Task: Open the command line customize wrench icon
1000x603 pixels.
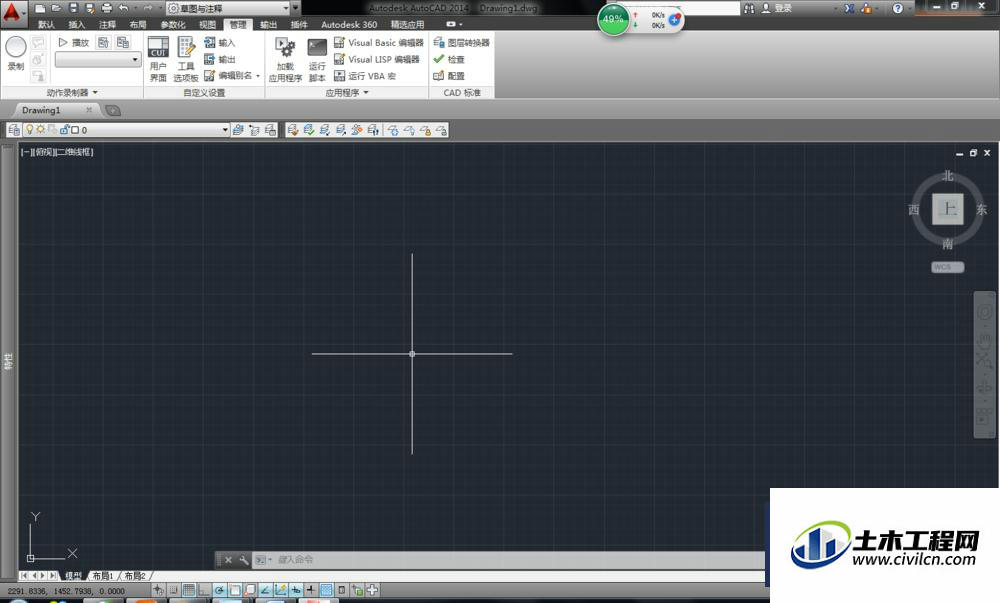Action: [x=244, y=560]
